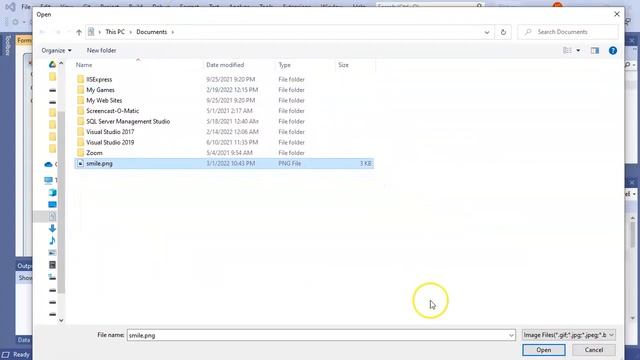640x360 pixels.
Task: Open file type filter Image Files dropdown
Action: coord(569,335)
